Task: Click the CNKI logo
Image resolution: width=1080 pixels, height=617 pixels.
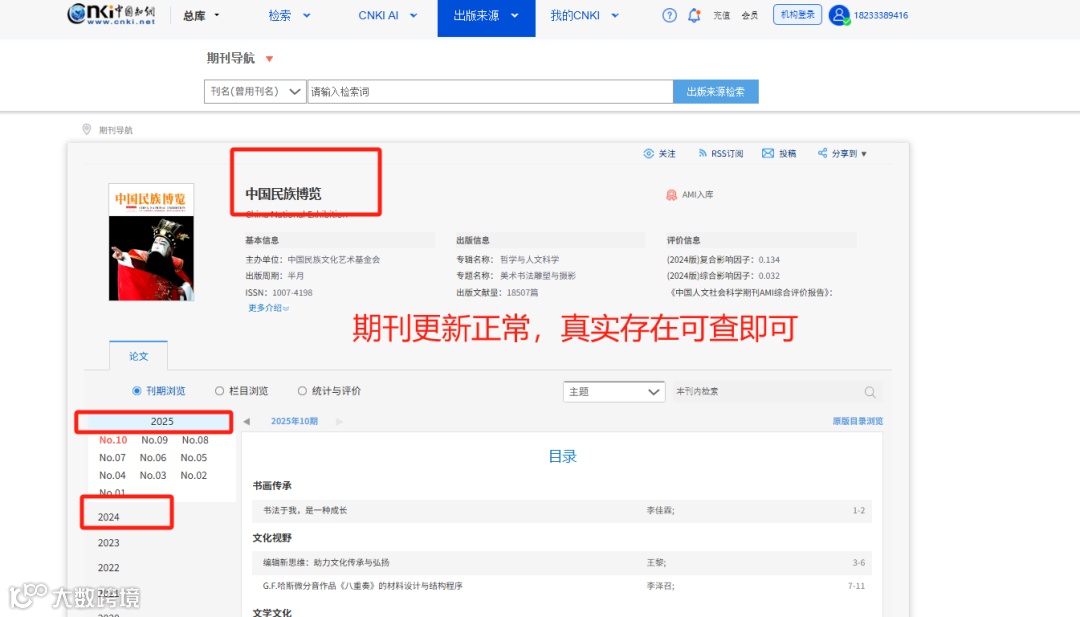Action: (x=112, y=14)
